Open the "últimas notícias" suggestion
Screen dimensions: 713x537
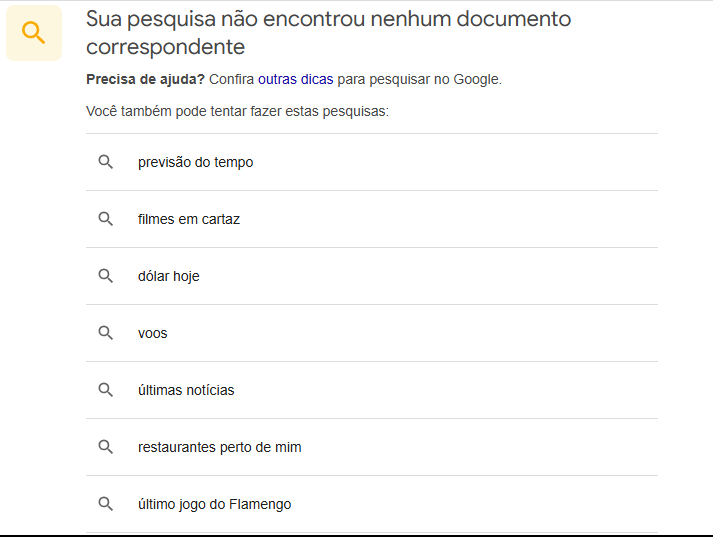tap(186, 390)
